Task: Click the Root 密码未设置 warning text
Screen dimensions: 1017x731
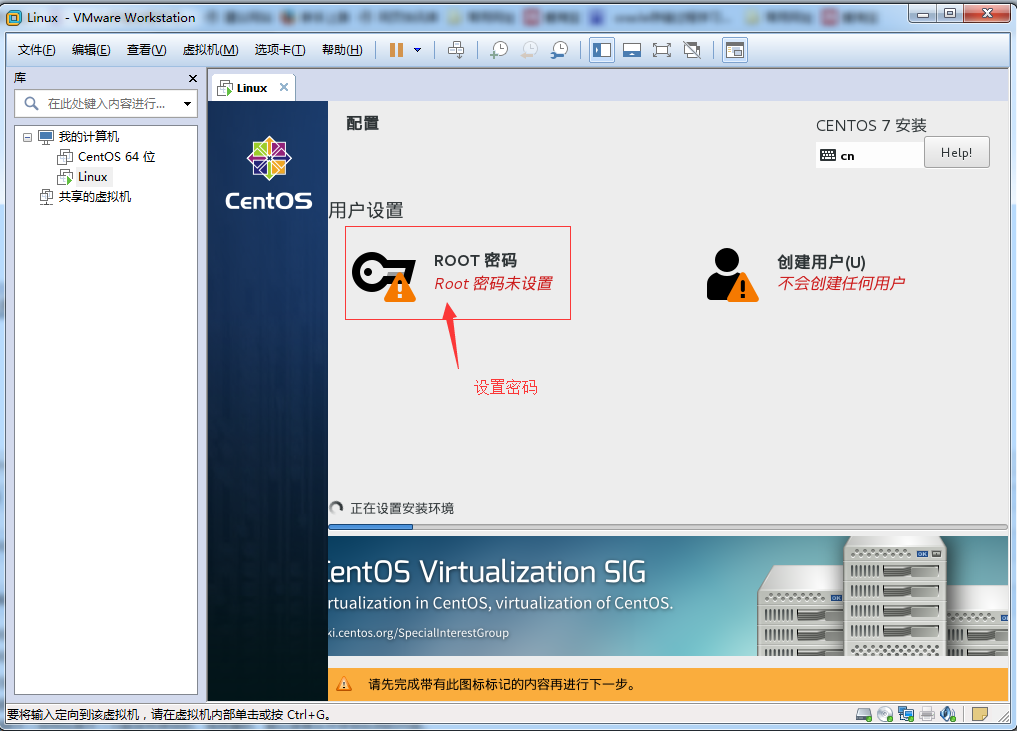Action: tap(493, 284)
